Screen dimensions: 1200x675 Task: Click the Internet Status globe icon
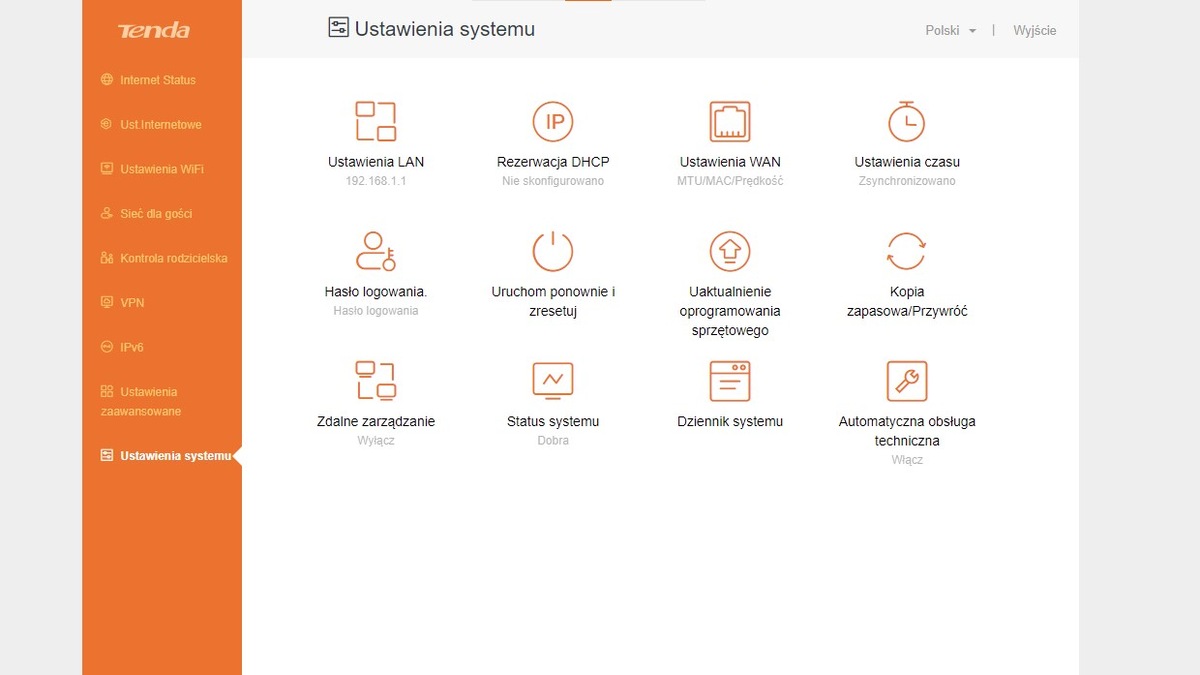(107, 80)
